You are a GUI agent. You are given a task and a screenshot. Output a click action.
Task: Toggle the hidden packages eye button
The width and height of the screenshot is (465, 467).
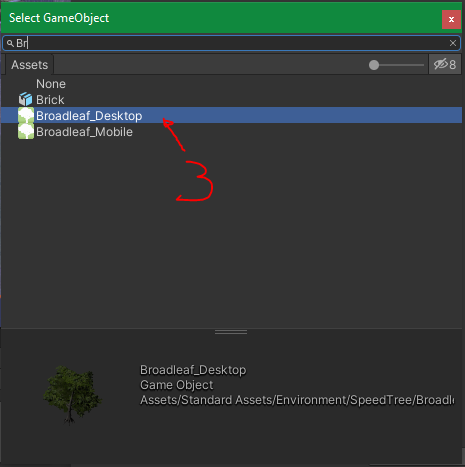445,64
